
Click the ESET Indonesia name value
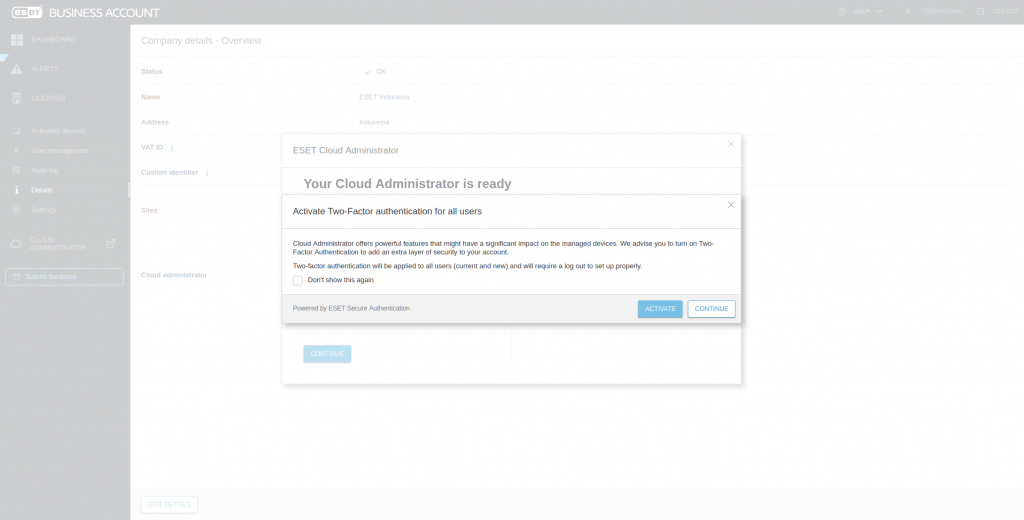pos(384,97)
